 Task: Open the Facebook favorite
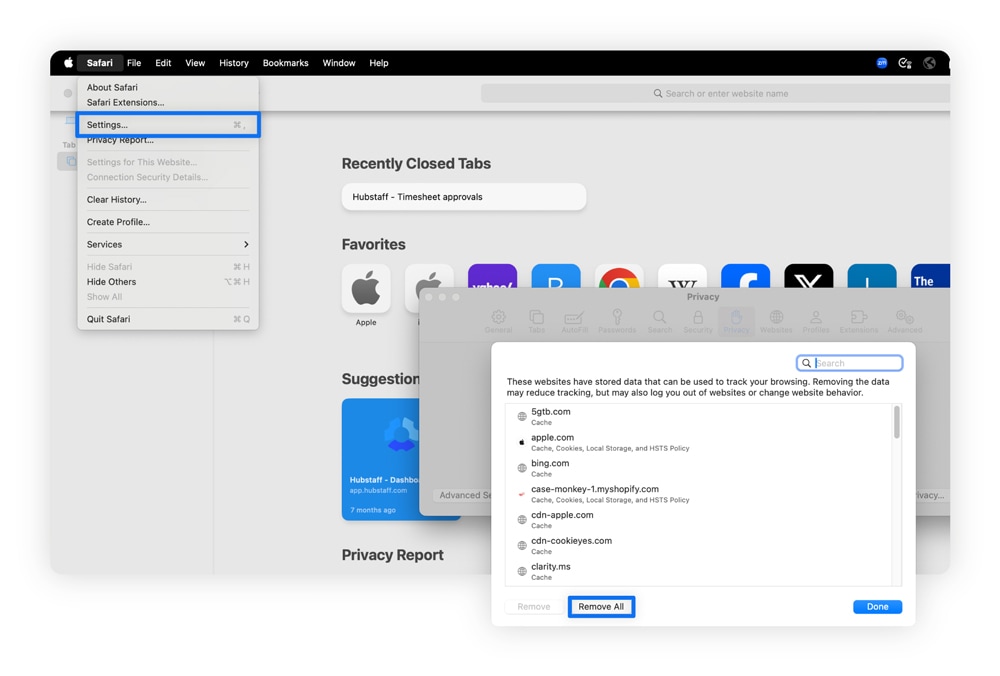746,278
